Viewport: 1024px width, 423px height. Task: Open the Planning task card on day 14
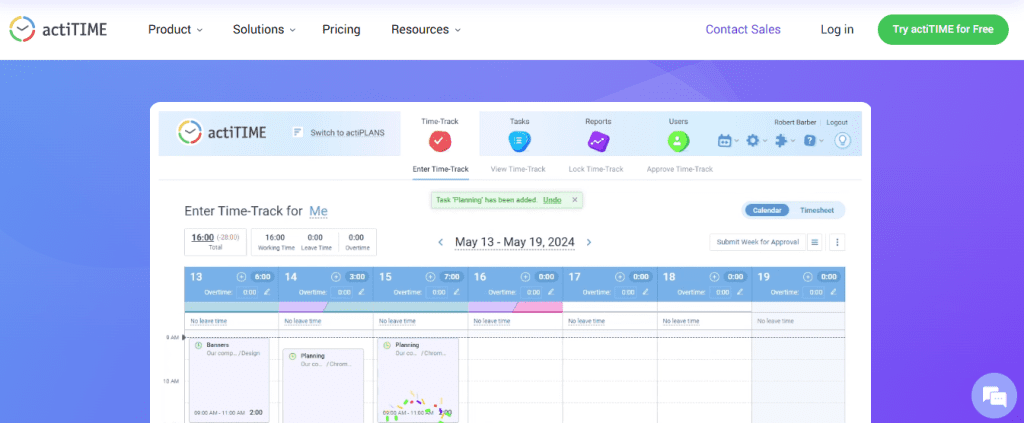pyautogui.click(x=323, y=385)
